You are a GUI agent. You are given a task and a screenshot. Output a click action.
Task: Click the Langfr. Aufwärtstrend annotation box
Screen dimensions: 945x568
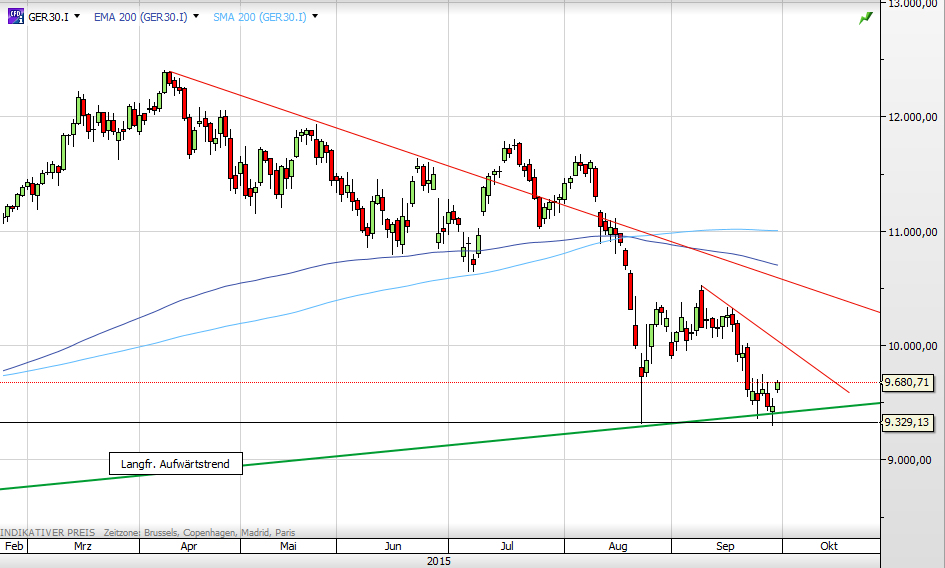tap(175, 464)
